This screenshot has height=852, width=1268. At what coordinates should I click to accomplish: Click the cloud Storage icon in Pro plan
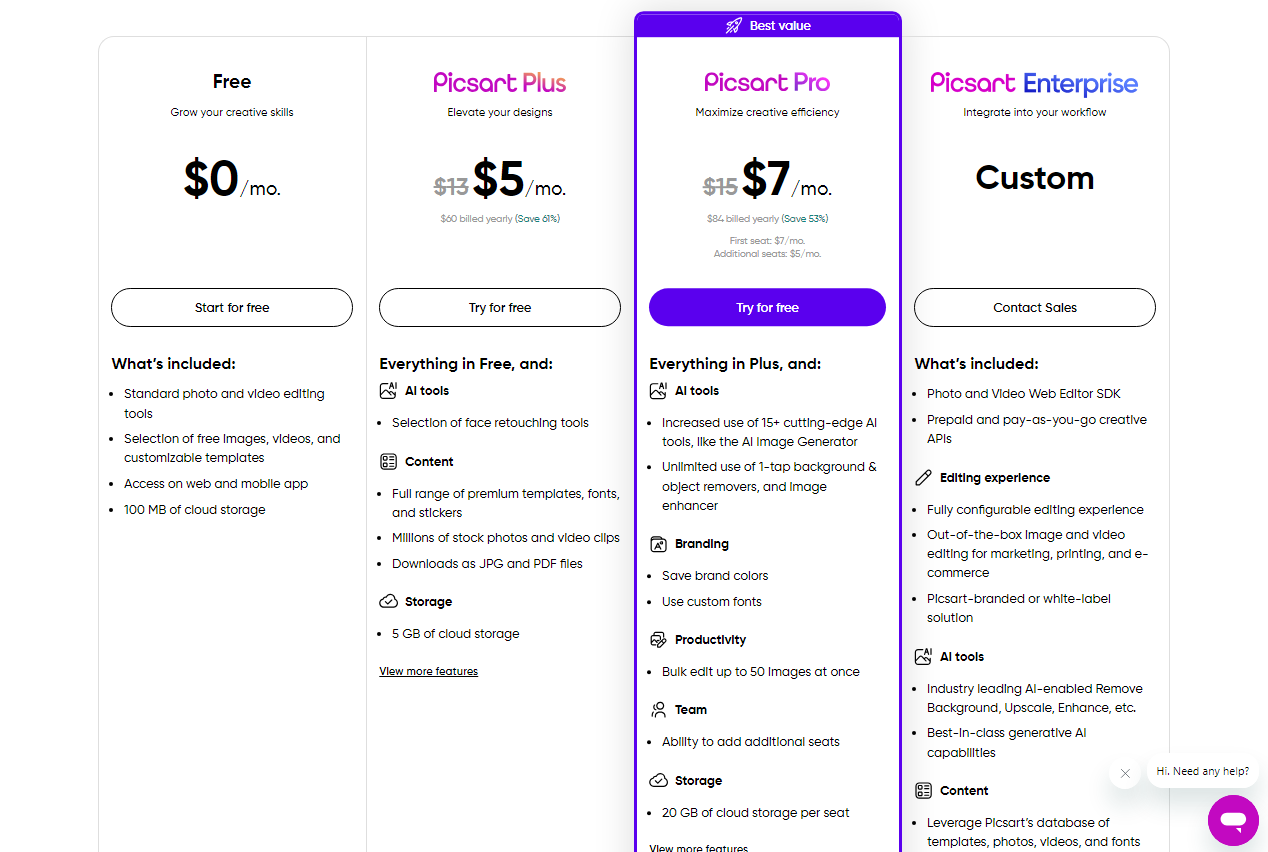[658, 781]
